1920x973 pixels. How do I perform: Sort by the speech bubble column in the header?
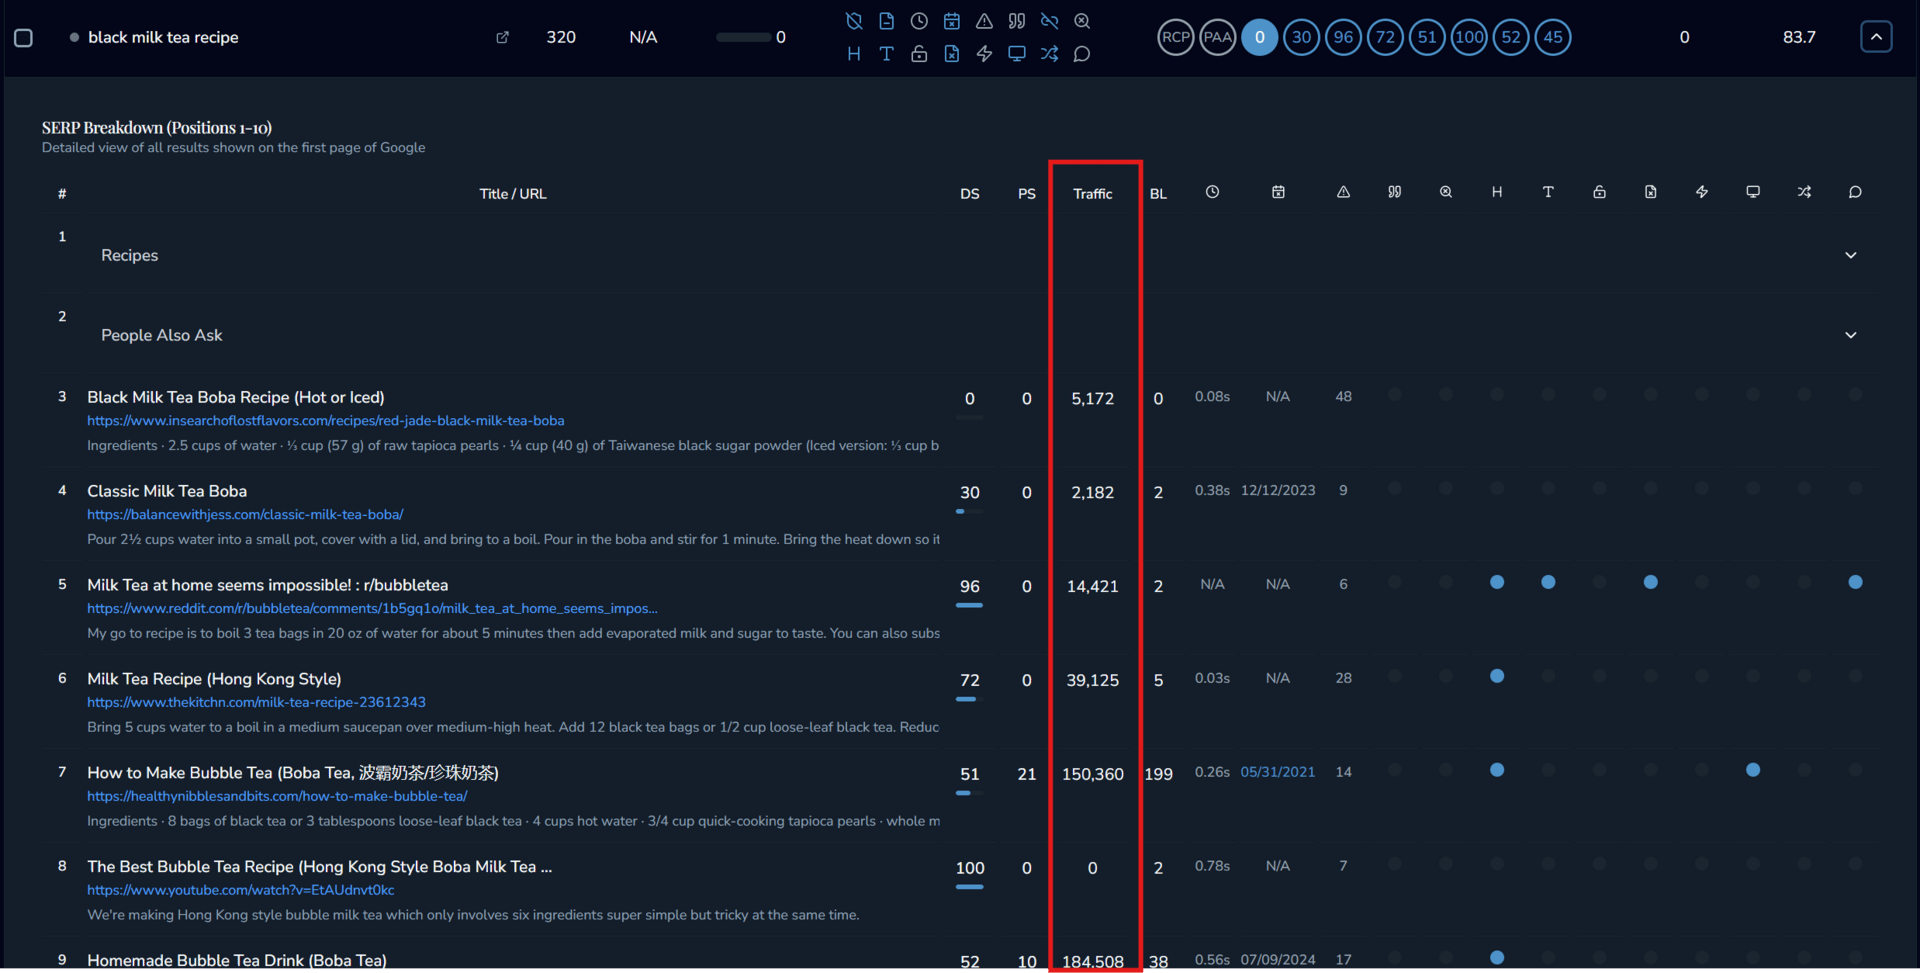click(1855, 192)
